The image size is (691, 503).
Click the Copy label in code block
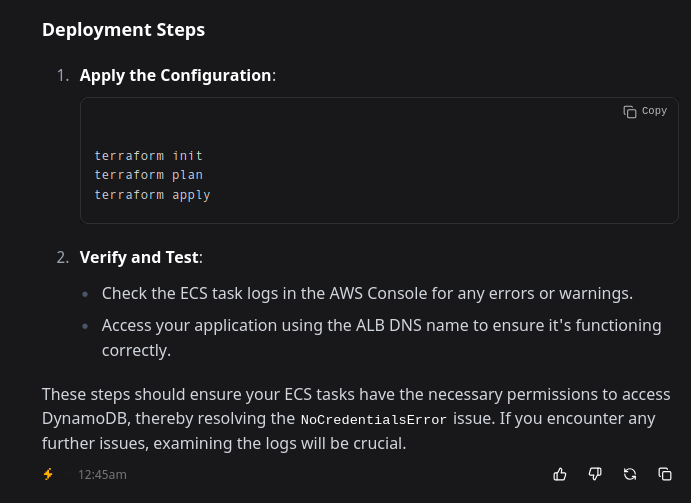click(x=654, y=111)
